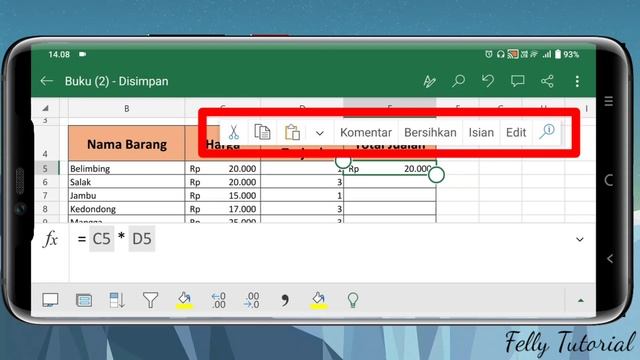Tap the fx function button

50,239
